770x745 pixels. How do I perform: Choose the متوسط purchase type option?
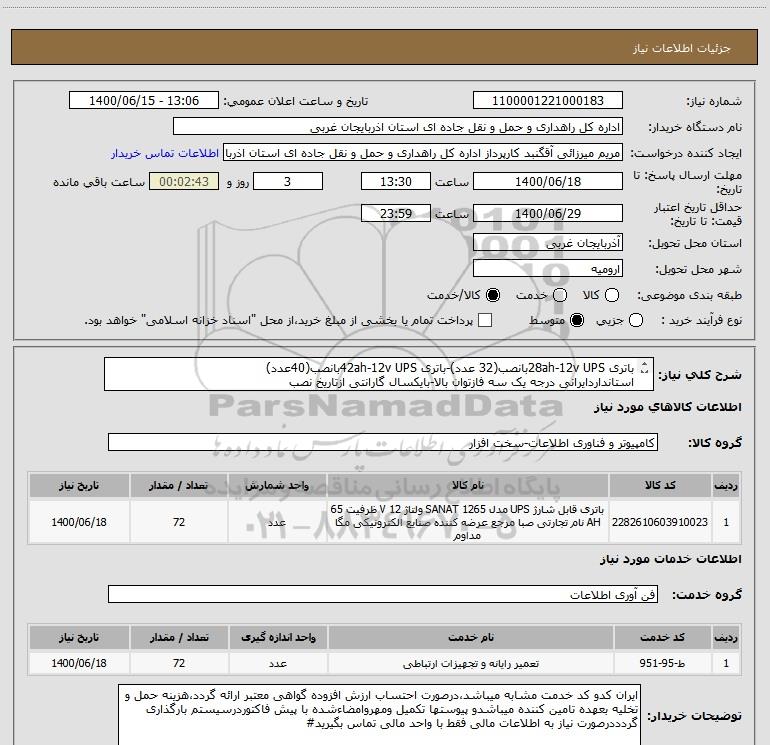coord(577,321)
